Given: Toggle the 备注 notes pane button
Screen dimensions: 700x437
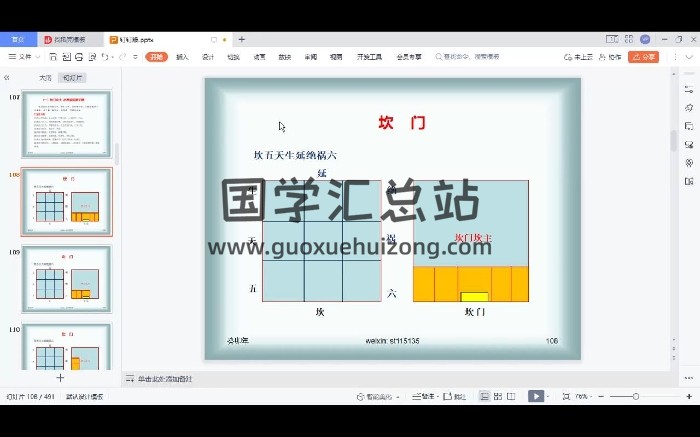Looking at the screenshot, I should [424, 396].
